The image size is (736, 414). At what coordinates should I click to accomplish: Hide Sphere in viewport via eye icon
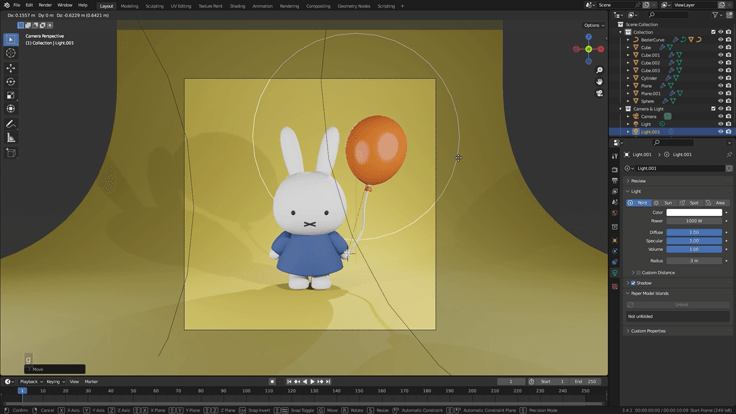pyautogui.click(x=721, y=101)
